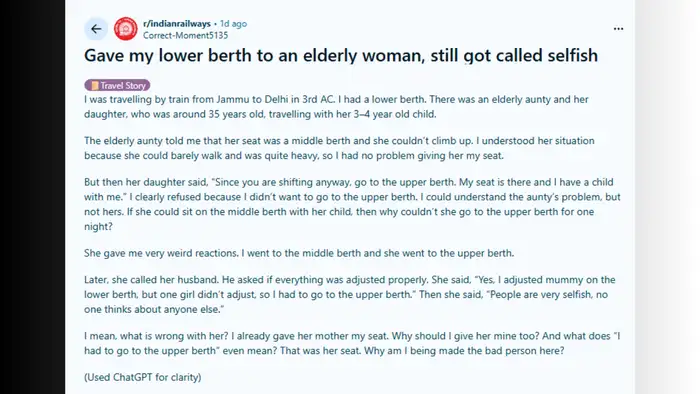Screen dimensions: 700x394
Task: Go back using the left arrow button
Action: [x=96, y=29]
